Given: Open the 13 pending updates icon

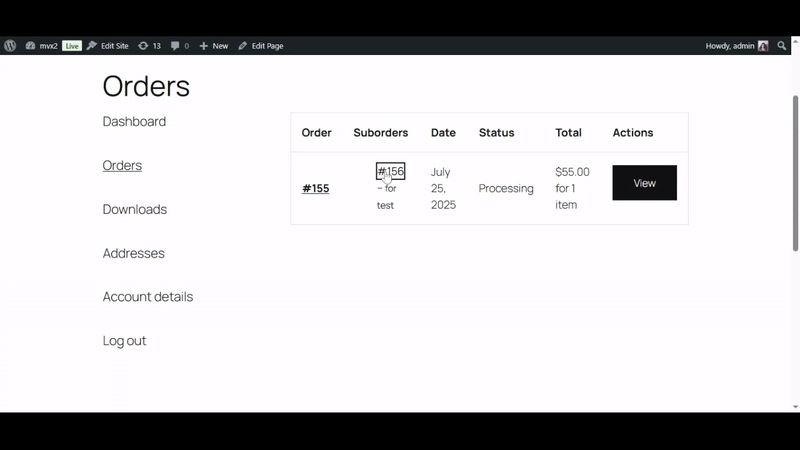Looking at the screenshot, I should (149, 46).
